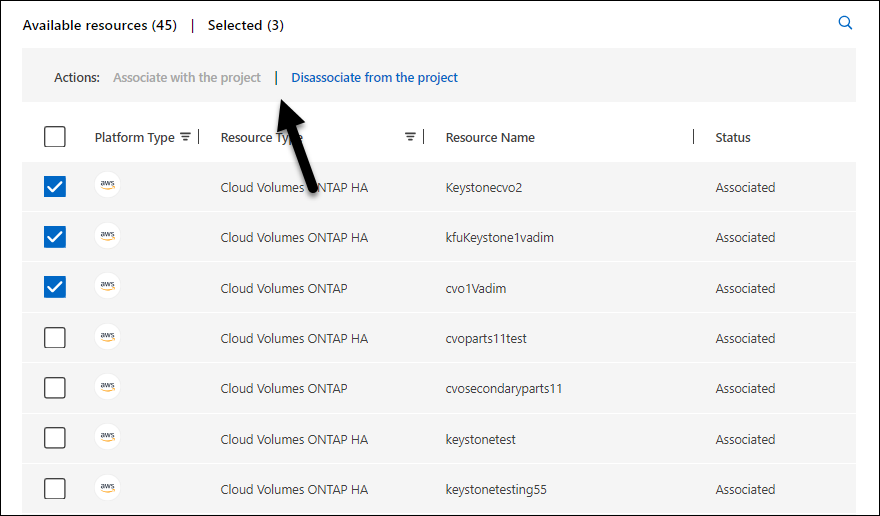Open the Platform Type filter icon

coord(185,137)
